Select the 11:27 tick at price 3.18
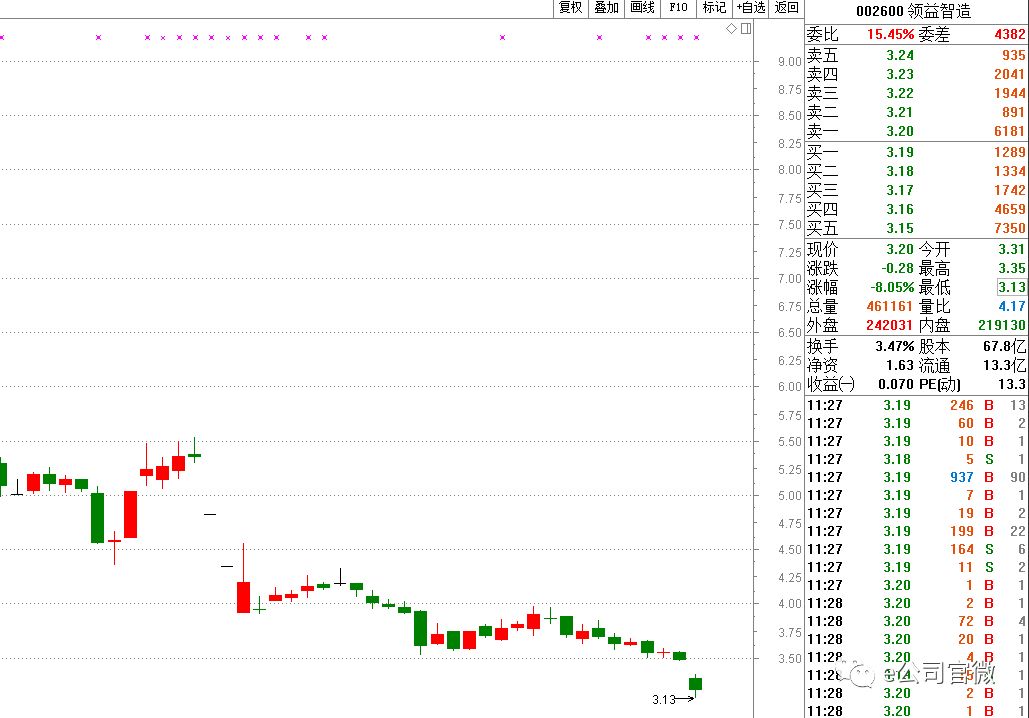 pos(916,459)
